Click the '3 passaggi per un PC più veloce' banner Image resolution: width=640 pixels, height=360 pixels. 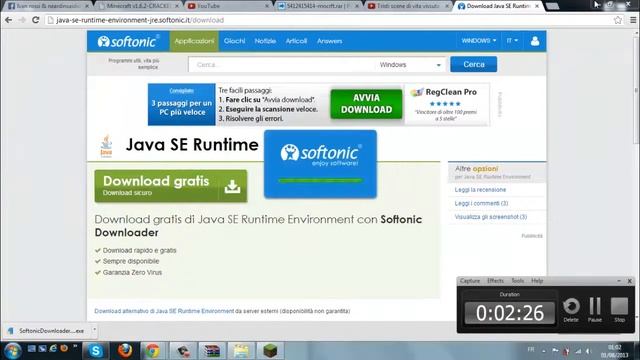[x=182, y=104]
